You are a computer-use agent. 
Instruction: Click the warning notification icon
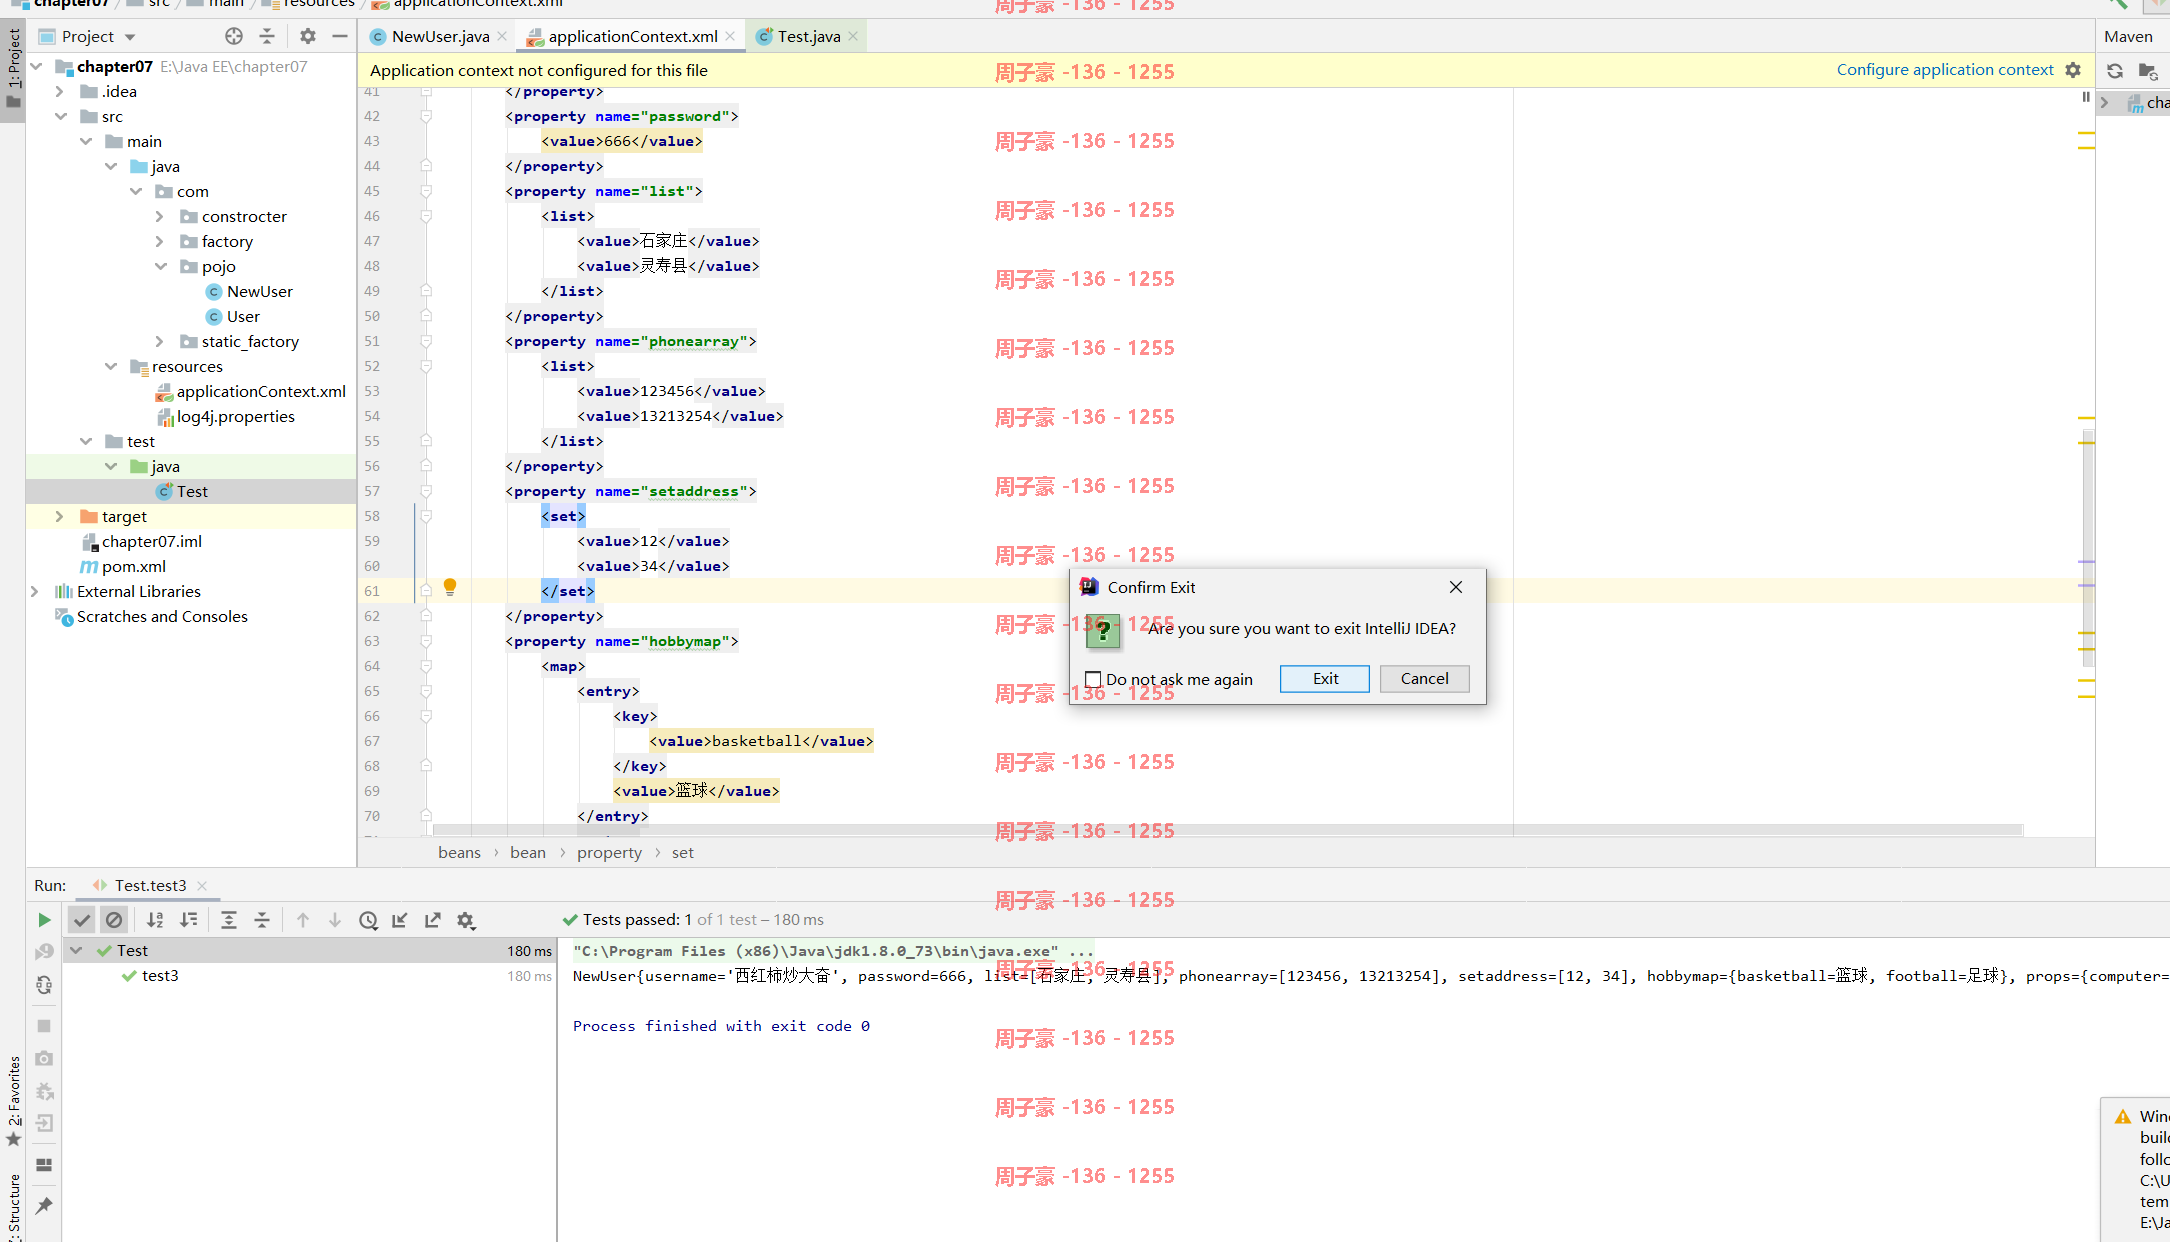tap(2122, 1116)
